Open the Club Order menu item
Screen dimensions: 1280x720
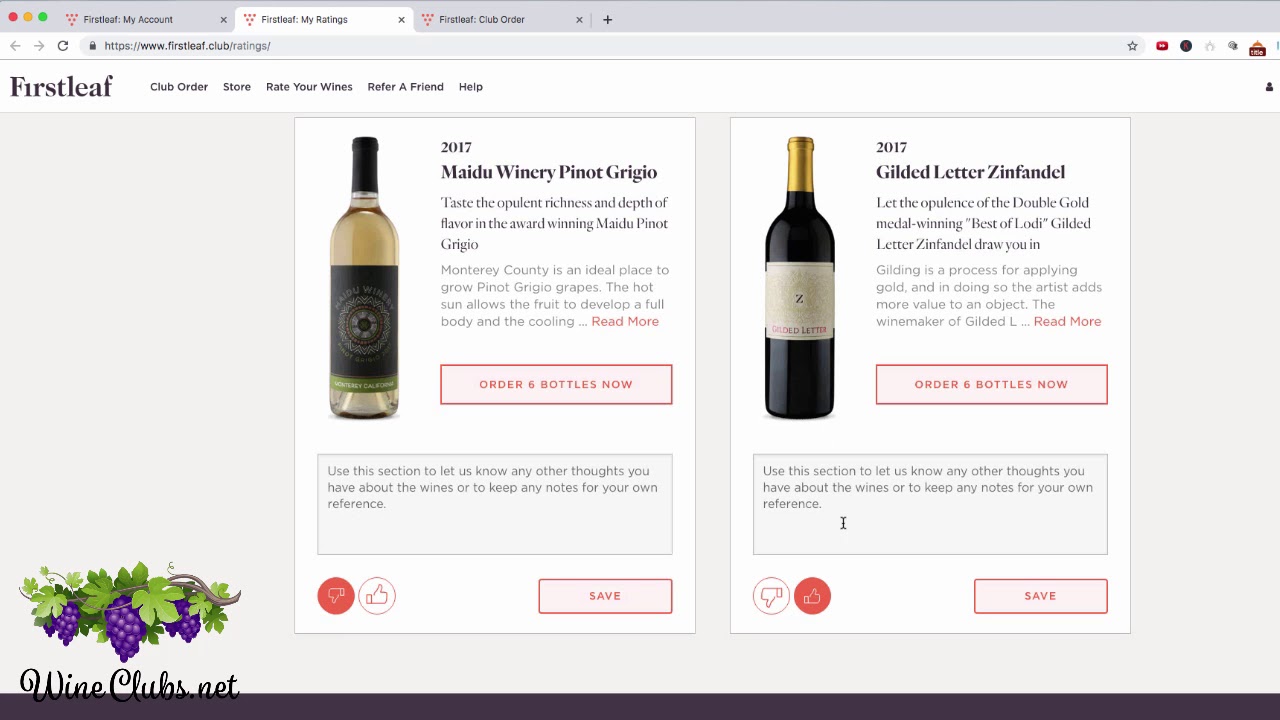pos(179,87)
